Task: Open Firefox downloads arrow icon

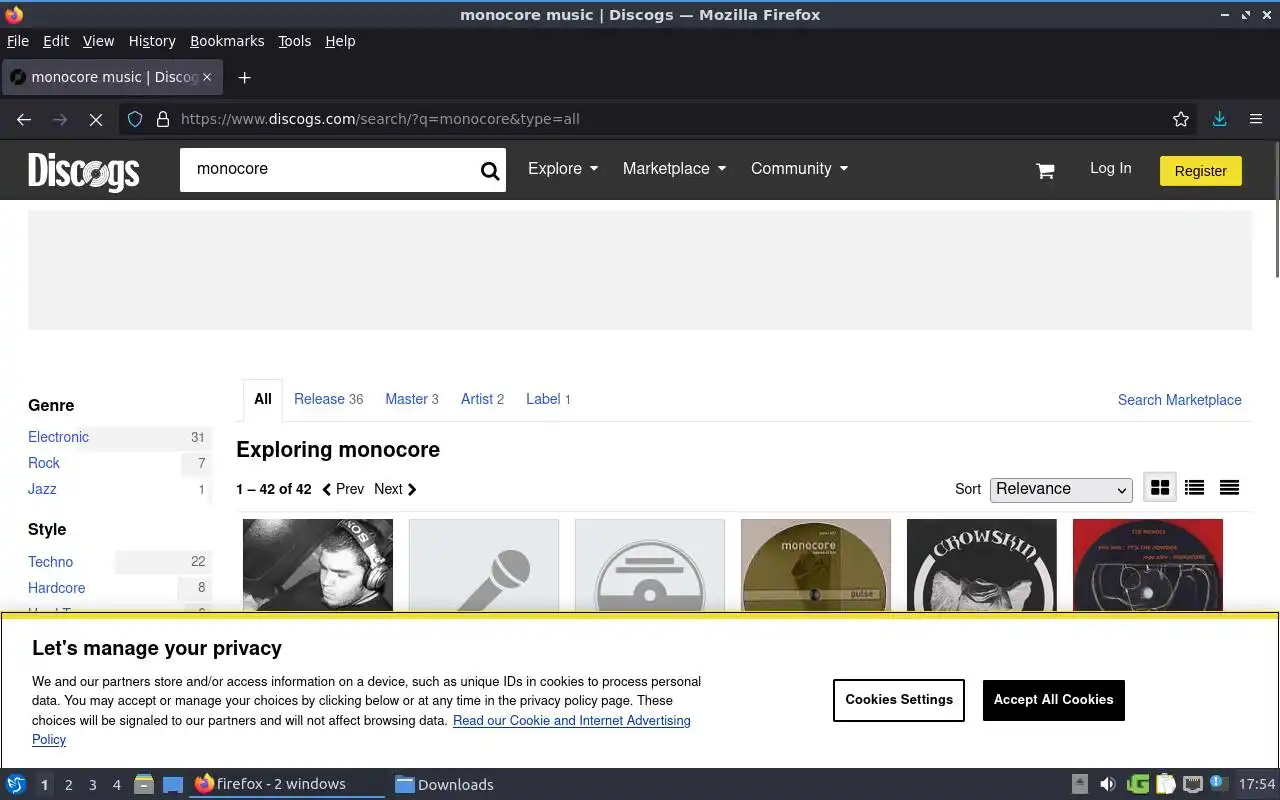Action: pos(1219,119)
